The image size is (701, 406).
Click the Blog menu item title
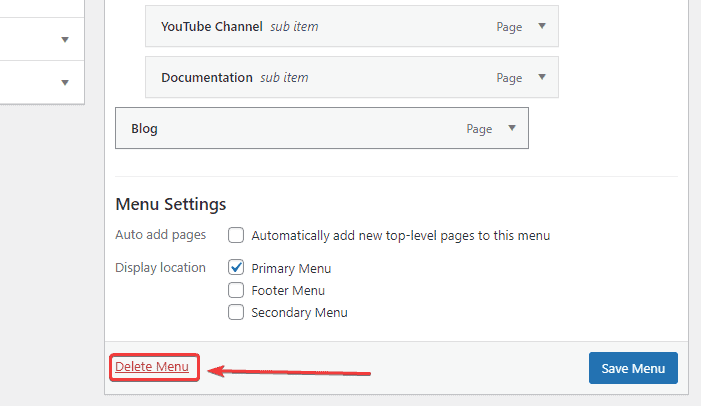(x=144, y=128)
